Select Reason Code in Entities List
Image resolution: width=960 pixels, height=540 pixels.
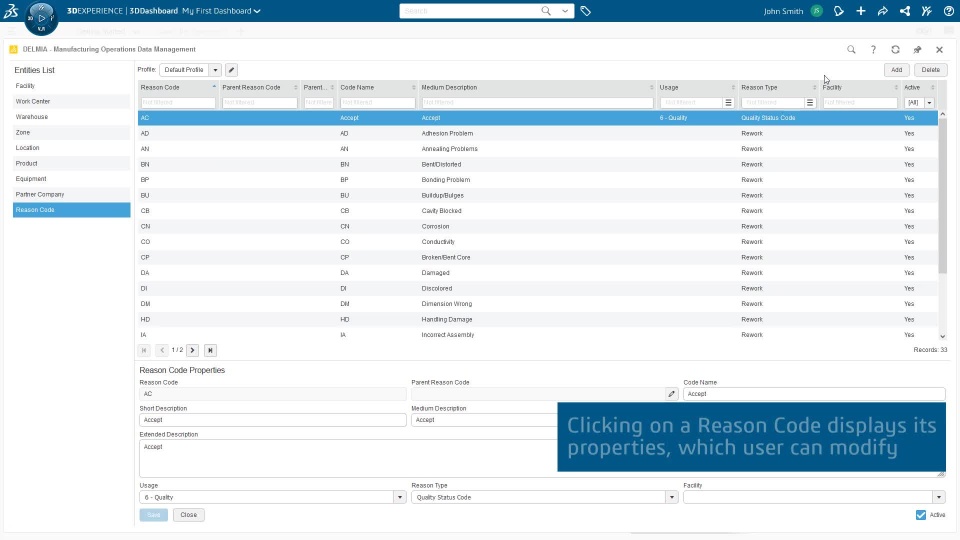coord(72,210)
